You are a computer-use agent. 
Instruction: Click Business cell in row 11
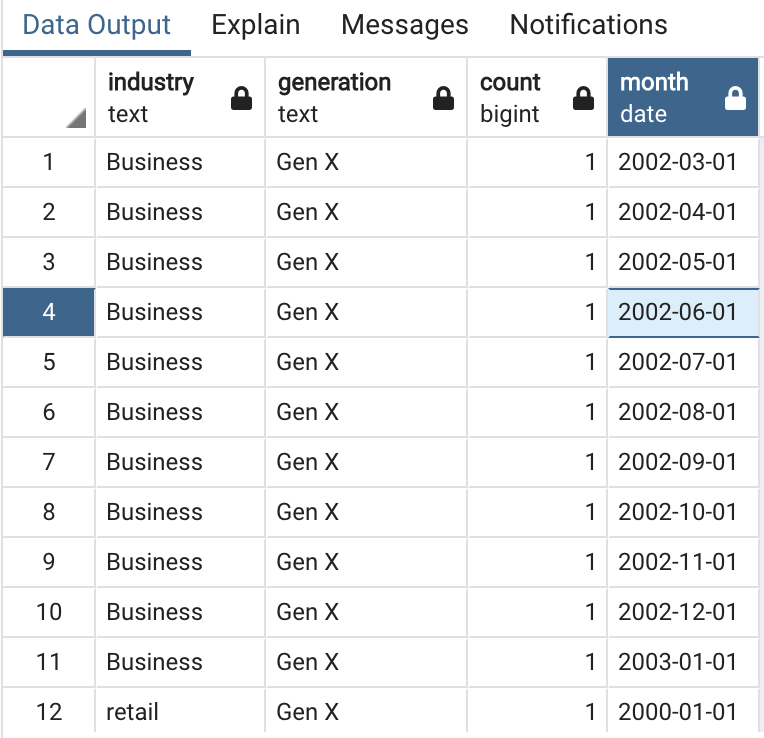[180, 662]
